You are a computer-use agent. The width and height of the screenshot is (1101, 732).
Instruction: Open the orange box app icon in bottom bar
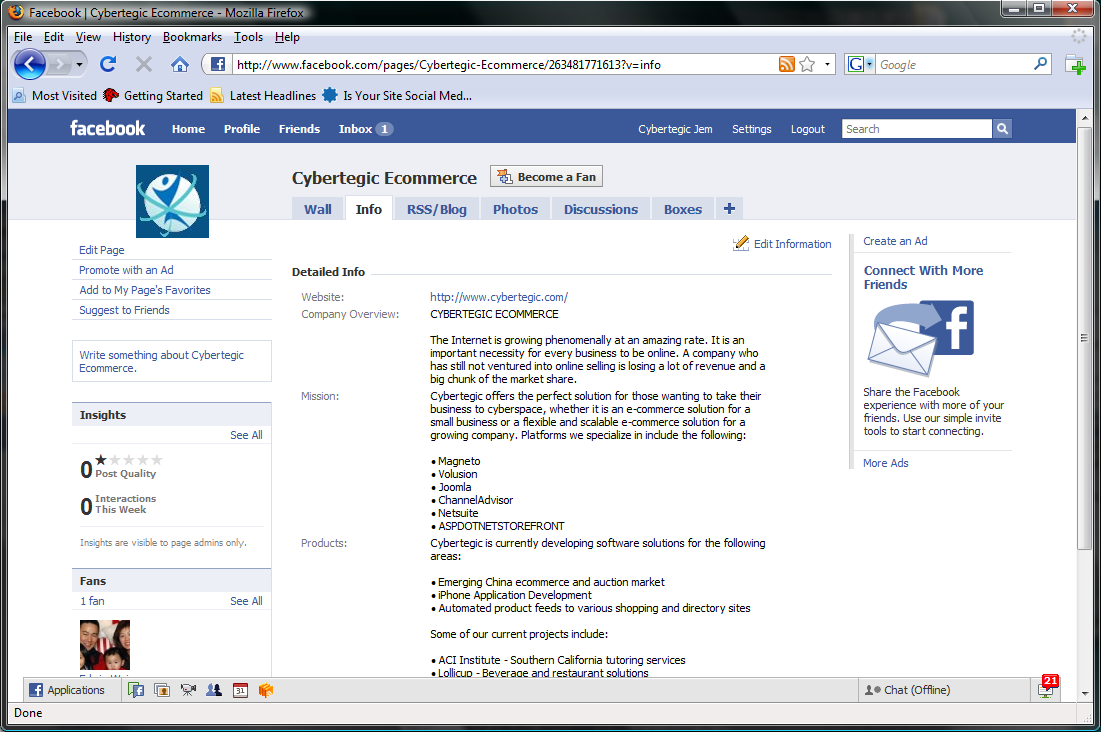click(265, 690)
